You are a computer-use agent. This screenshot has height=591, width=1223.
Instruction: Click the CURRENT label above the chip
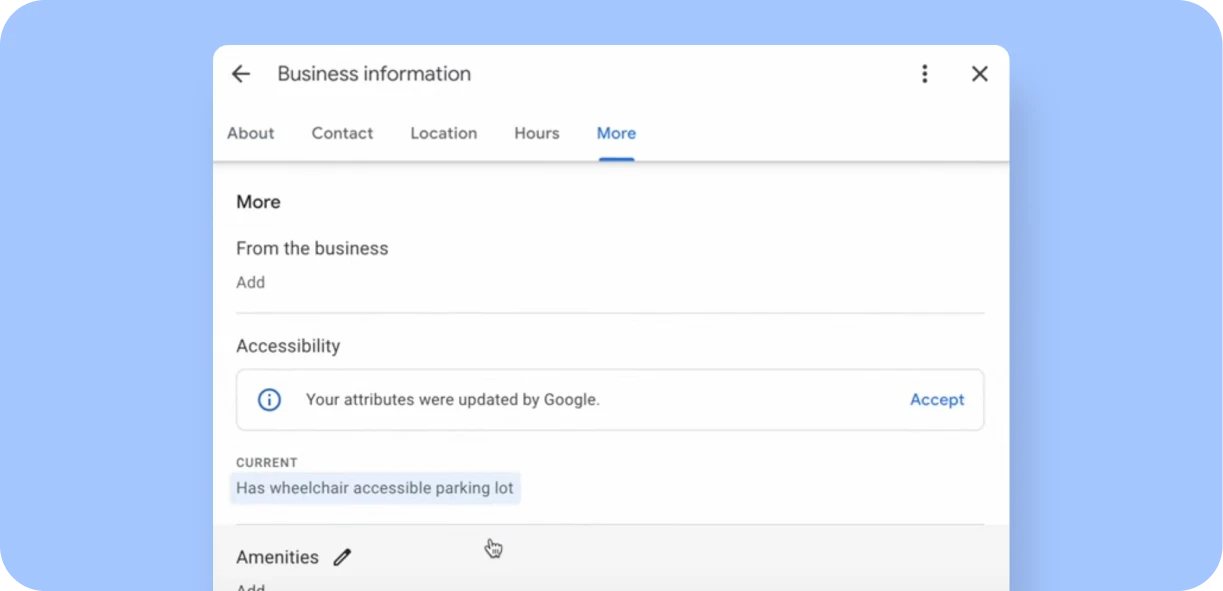266,462
